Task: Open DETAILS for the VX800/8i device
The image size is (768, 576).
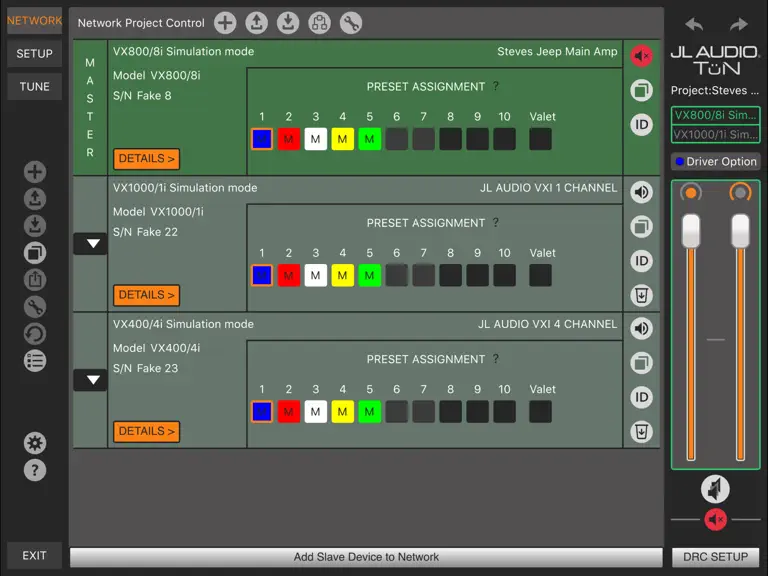Action: 146,159
